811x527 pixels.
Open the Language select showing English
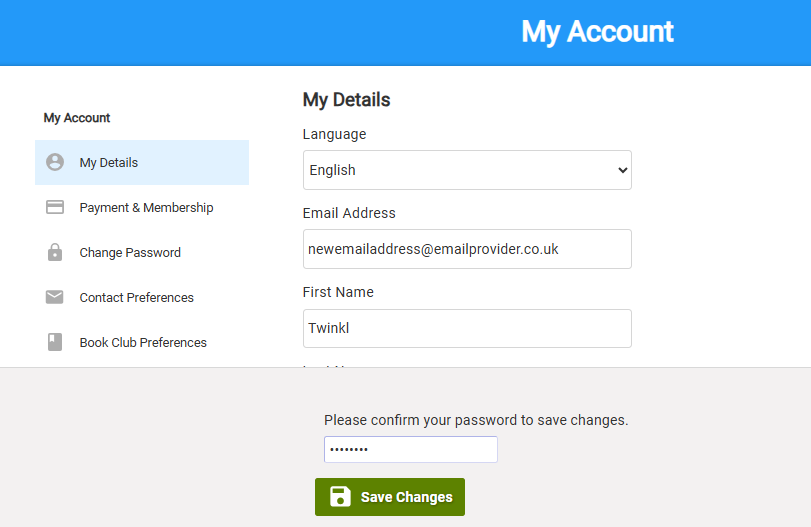(467, 170)
